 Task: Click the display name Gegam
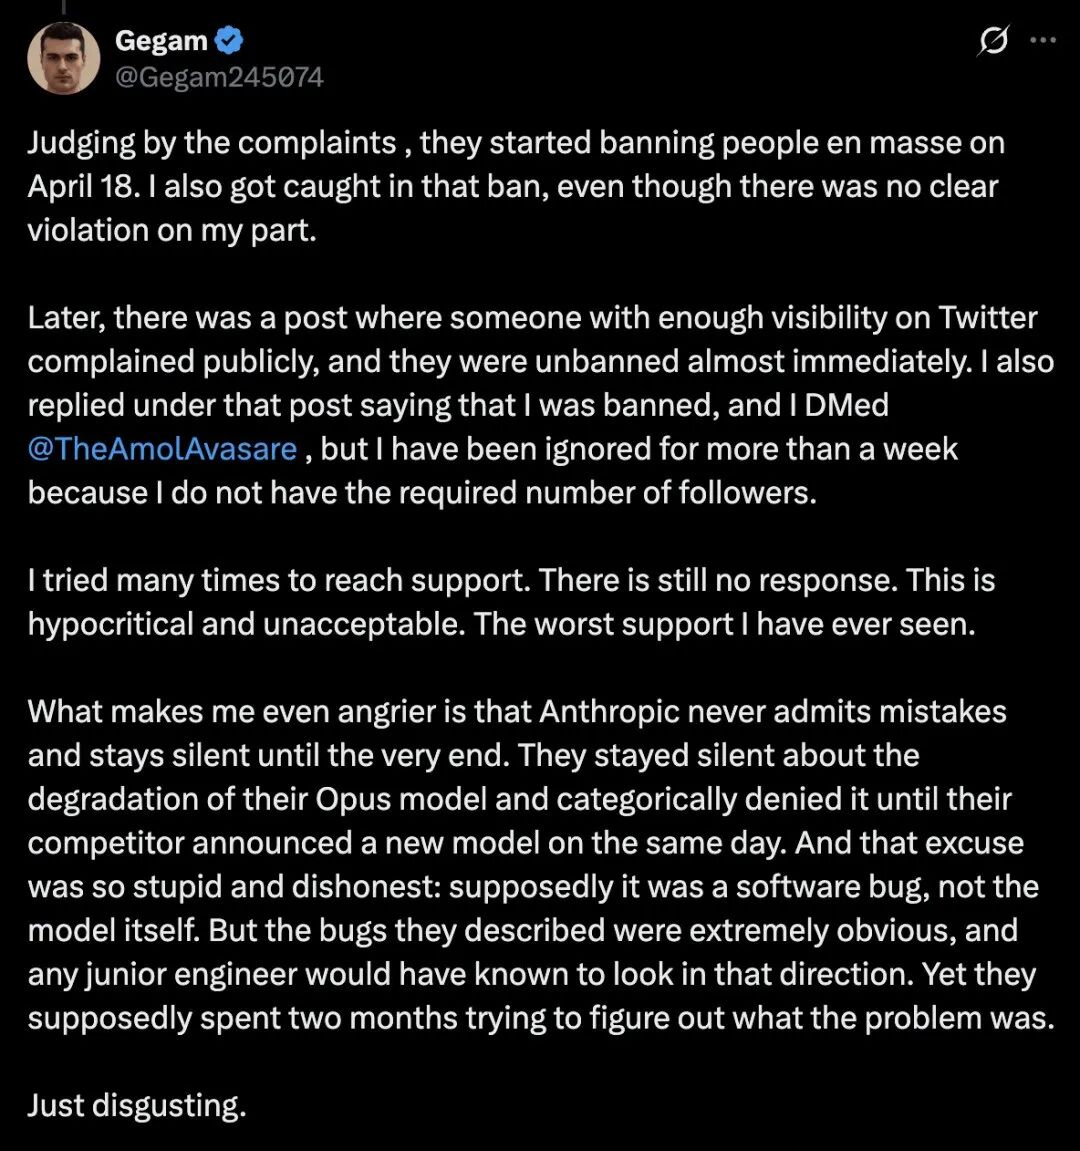161,41
